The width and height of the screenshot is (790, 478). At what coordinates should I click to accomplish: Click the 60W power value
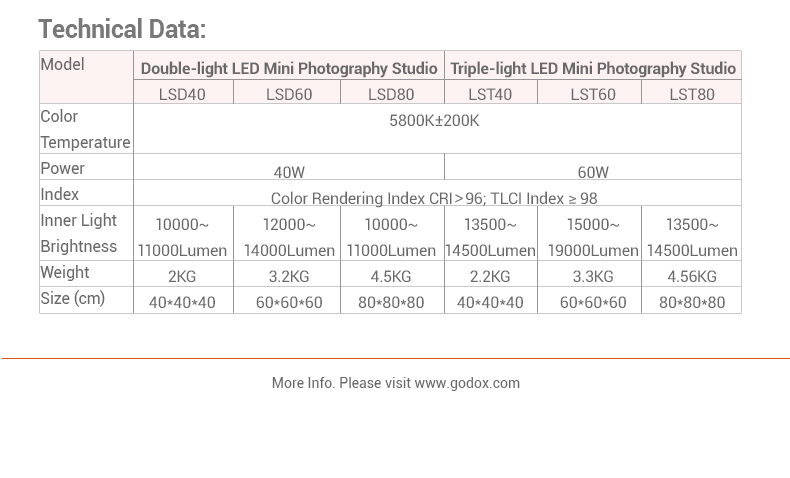[x=593, y=172]
